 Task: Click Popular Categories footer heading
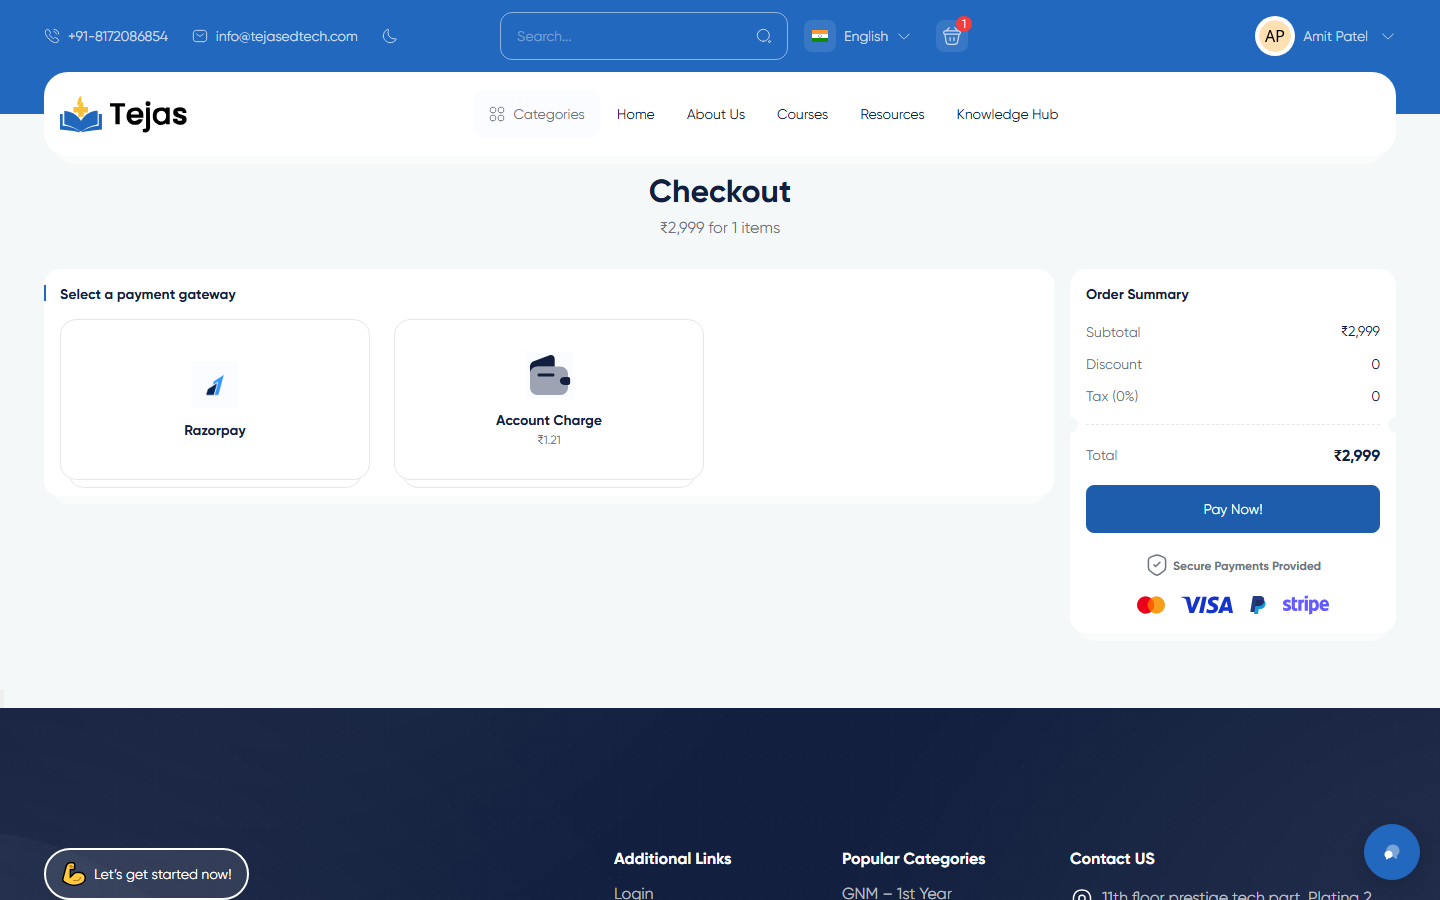[913, 858]
